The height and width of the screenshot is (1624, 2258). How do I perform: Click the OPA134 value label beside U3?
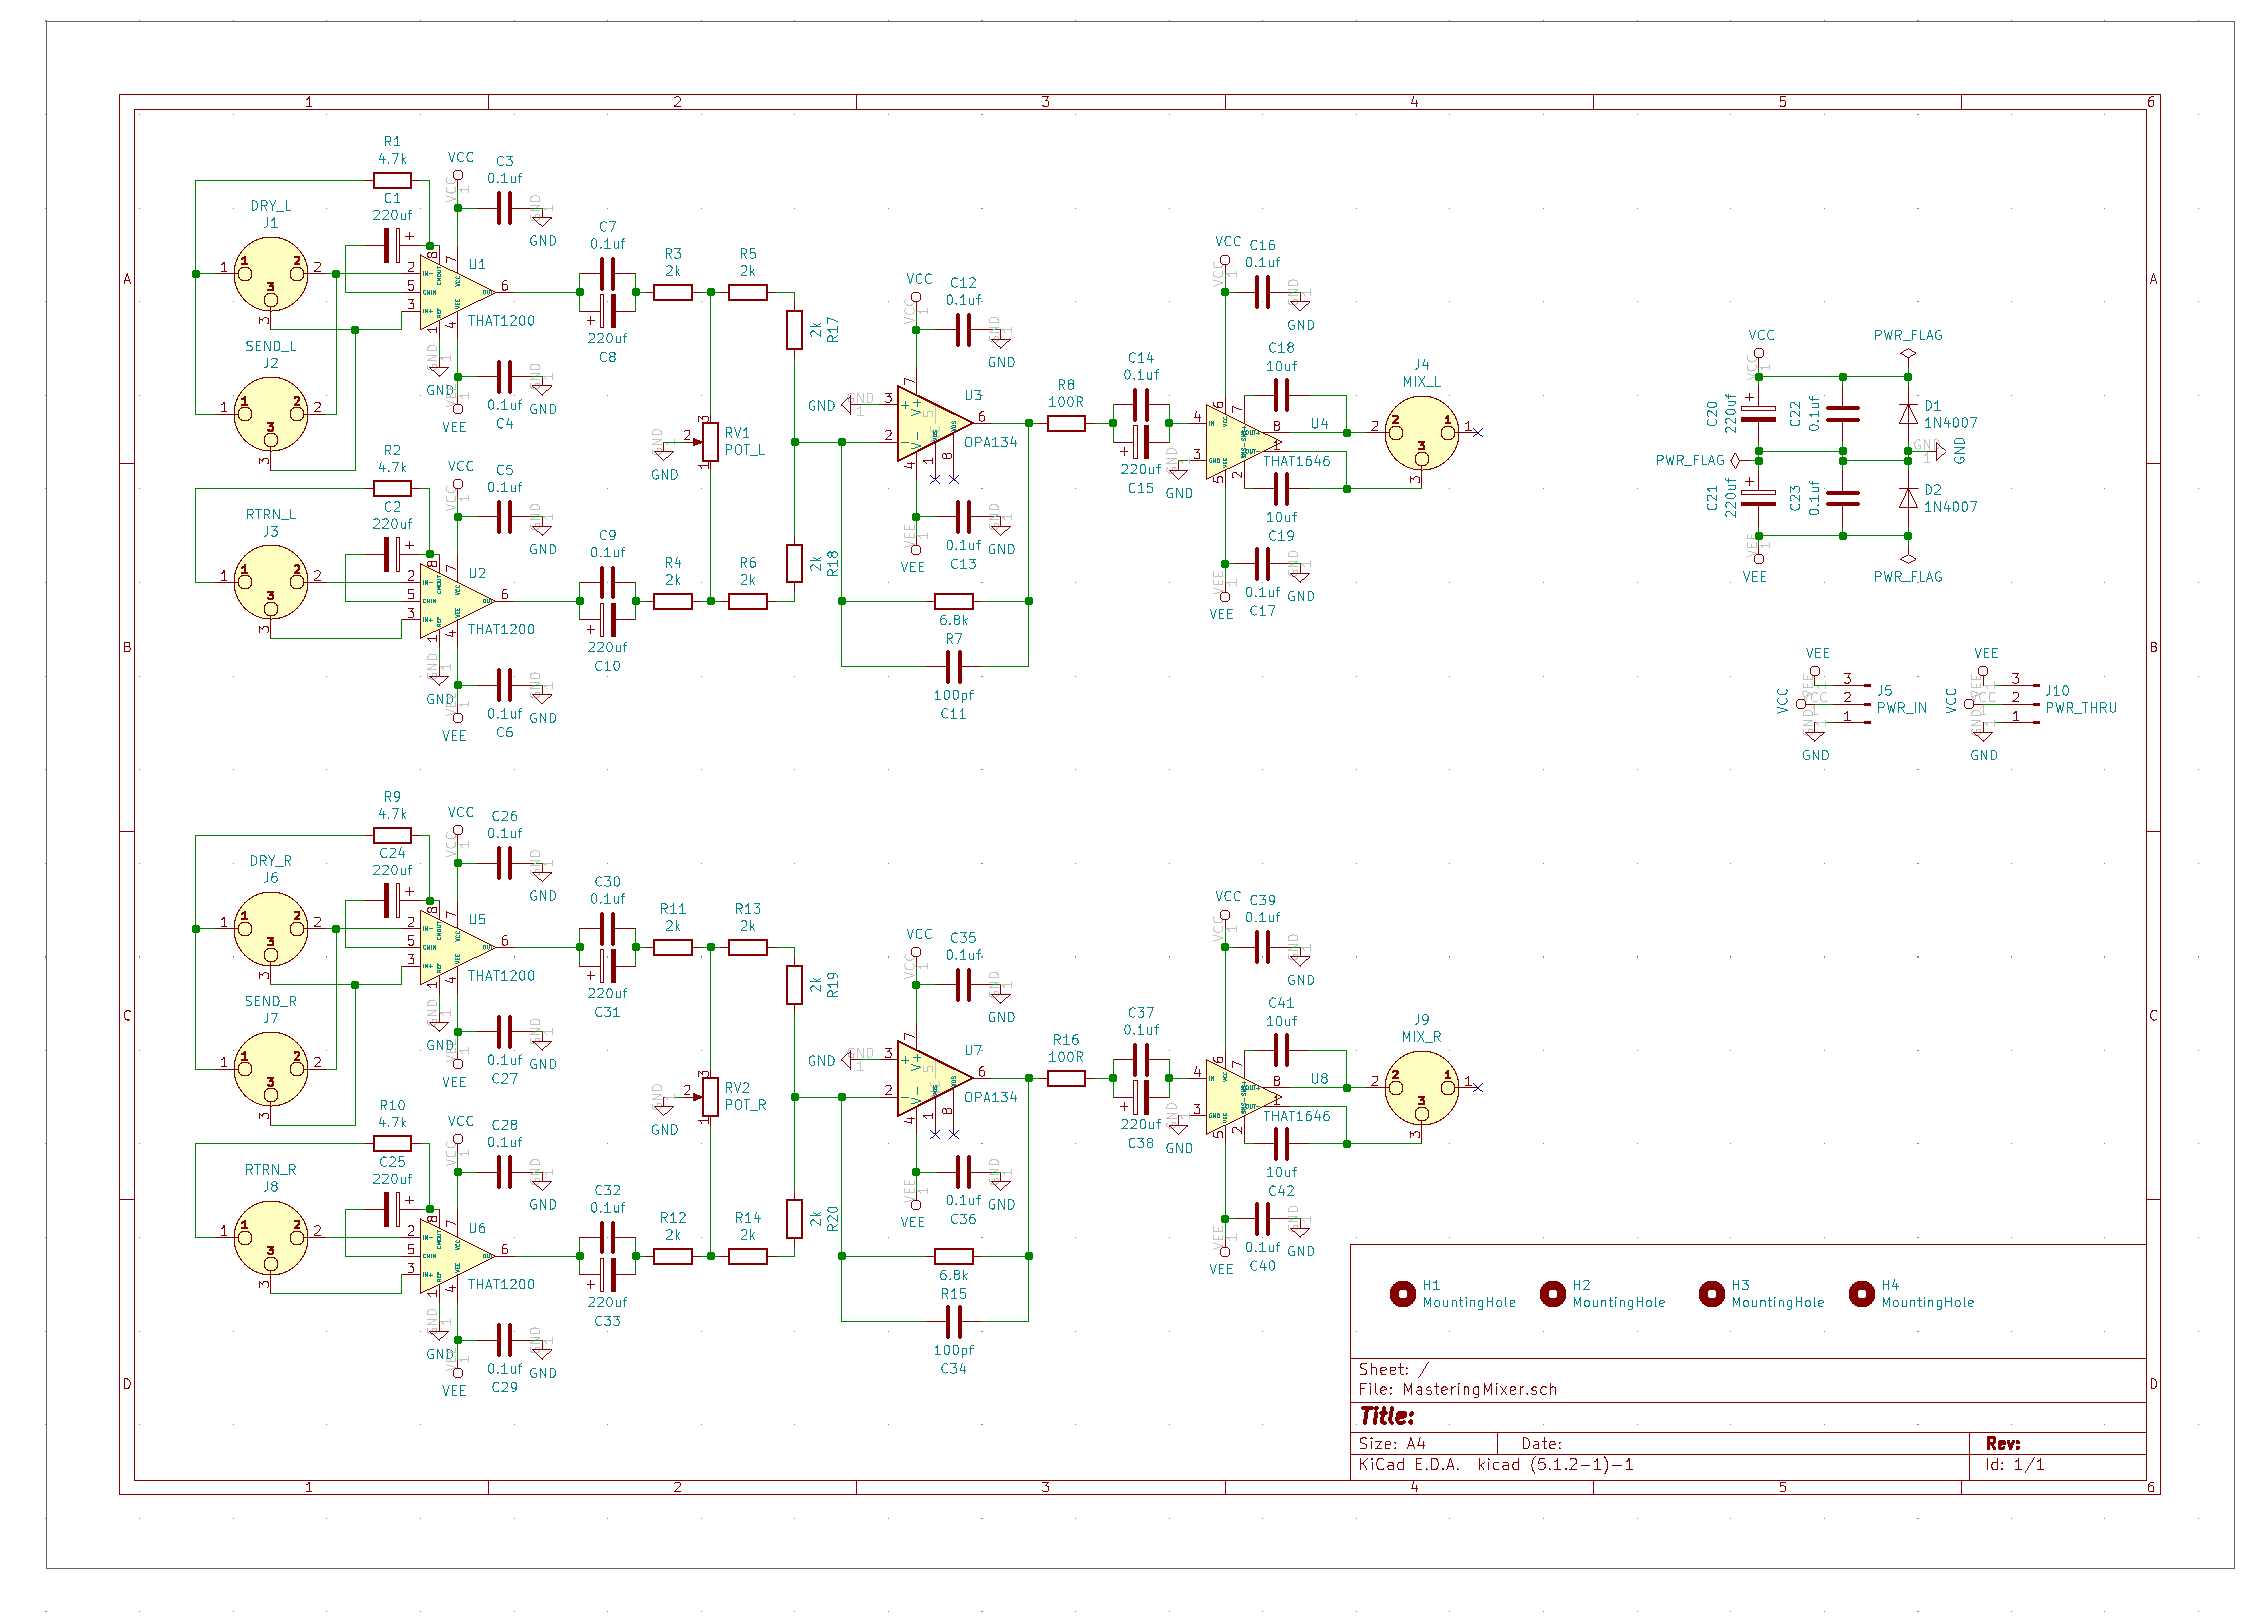pyautogui.click(x=990, y=442)
